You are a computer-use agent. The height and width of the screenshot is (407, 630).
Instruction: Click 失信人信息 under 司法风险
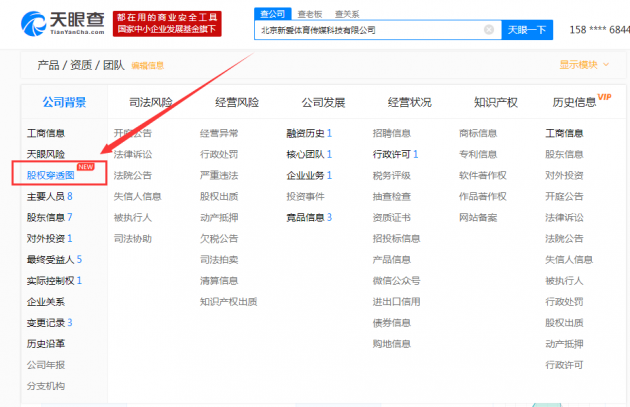[x=137, y=196]
